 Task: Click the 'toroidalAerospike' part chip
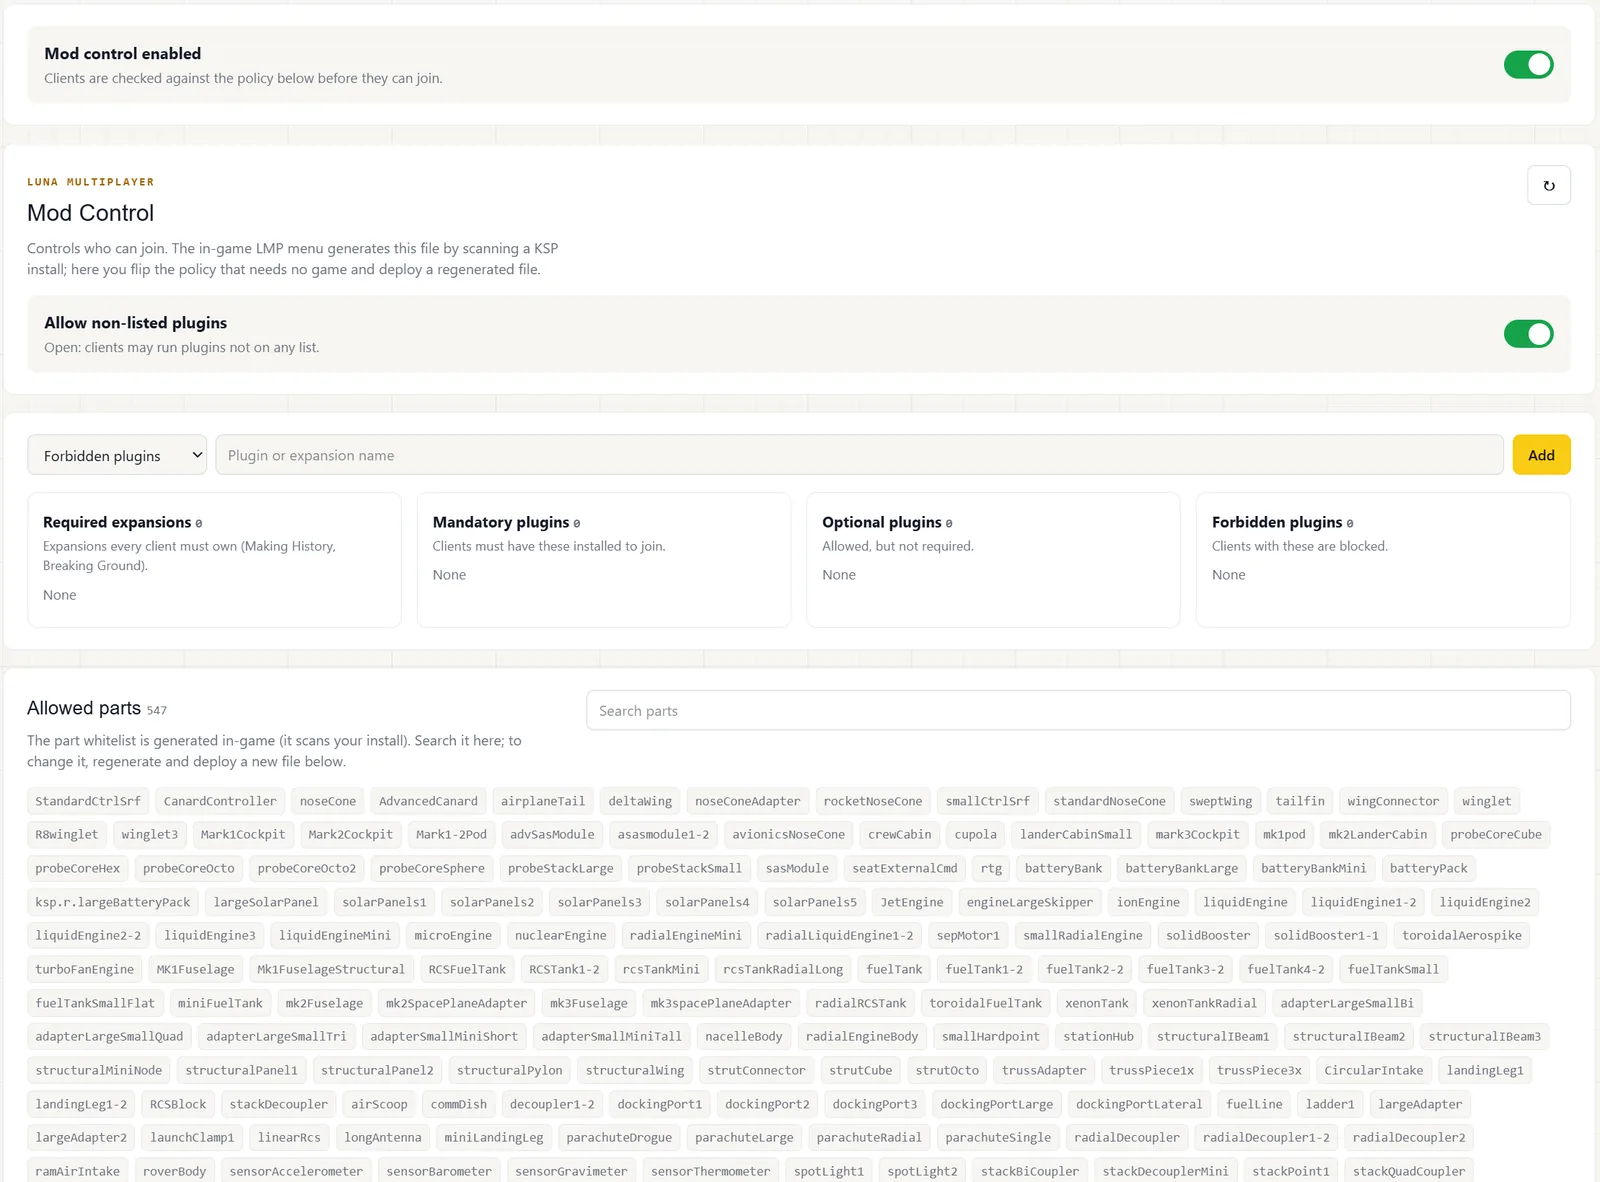coord(1462,935)
